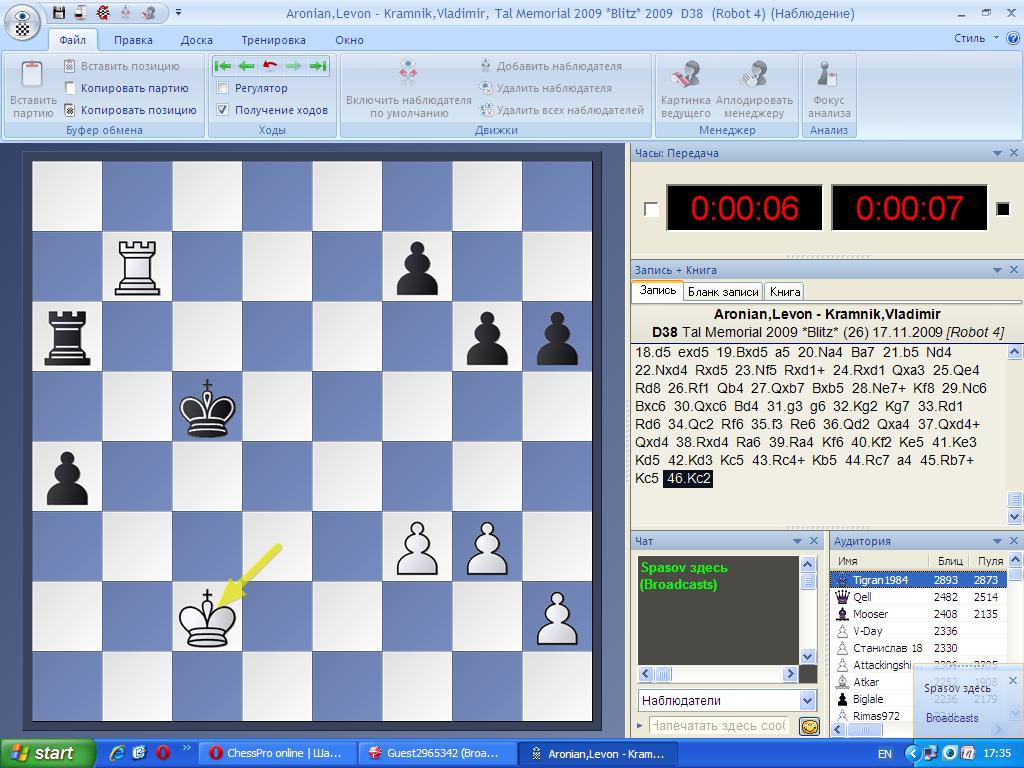Open the Книга tab in notation panel
Image resolution: width=1024 pixels, height=768 pixels.
pyautogui.click(x=784, y=292)
